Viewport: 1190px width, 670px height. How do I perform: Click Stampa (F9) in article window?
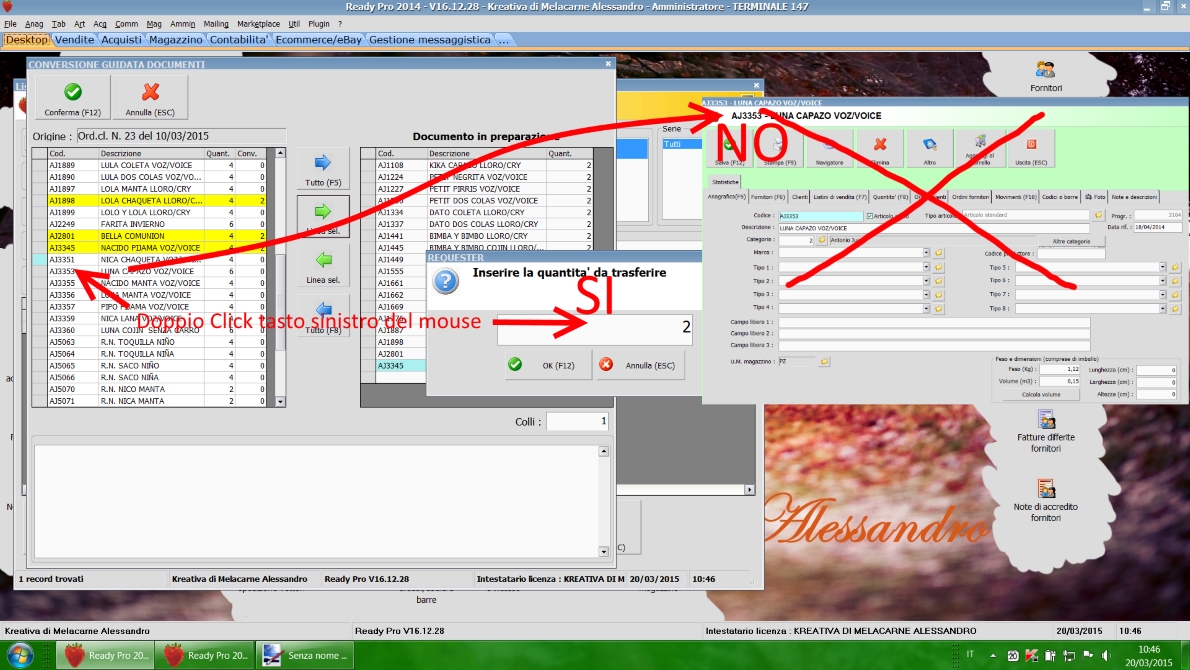pyautogui.click(x=779, y=149)
